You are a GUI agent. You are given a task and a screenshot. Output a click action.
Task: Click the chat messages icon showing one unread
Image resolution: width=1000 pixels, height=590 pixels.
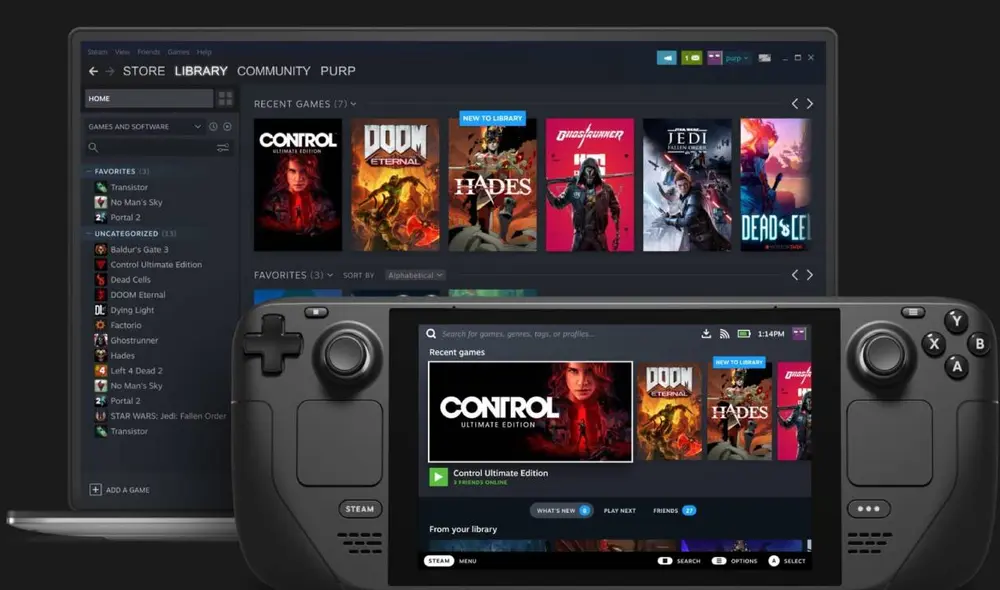click(x=690, y=58)
